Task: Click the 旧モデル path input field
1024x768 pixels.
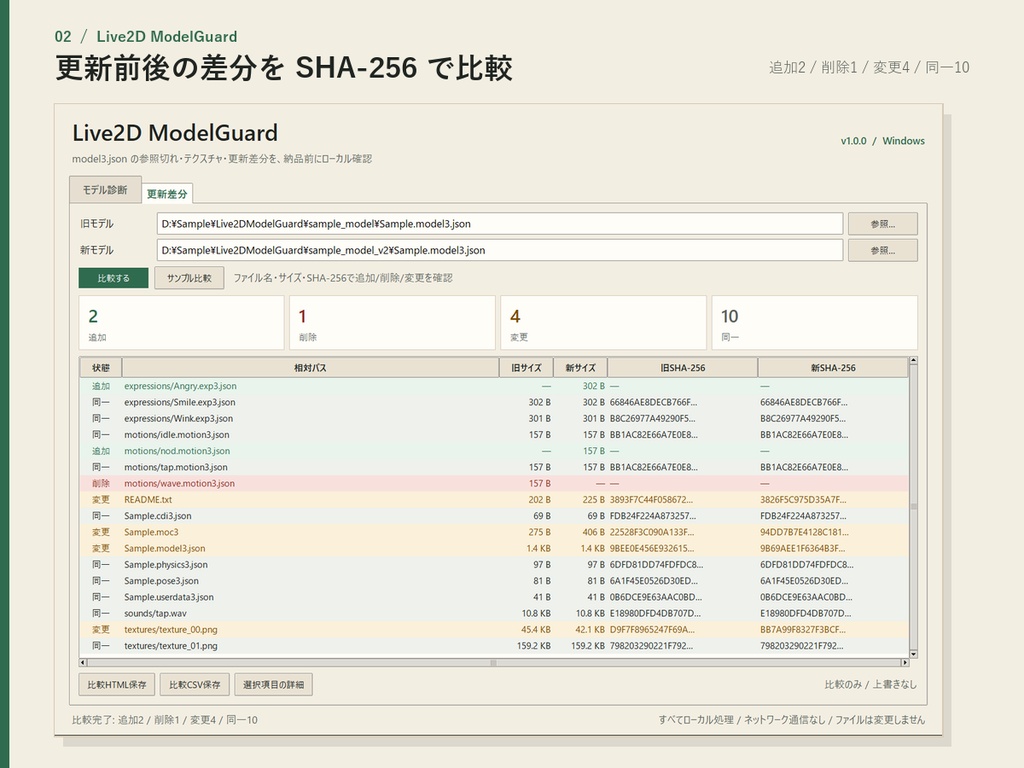Action: 500,223
